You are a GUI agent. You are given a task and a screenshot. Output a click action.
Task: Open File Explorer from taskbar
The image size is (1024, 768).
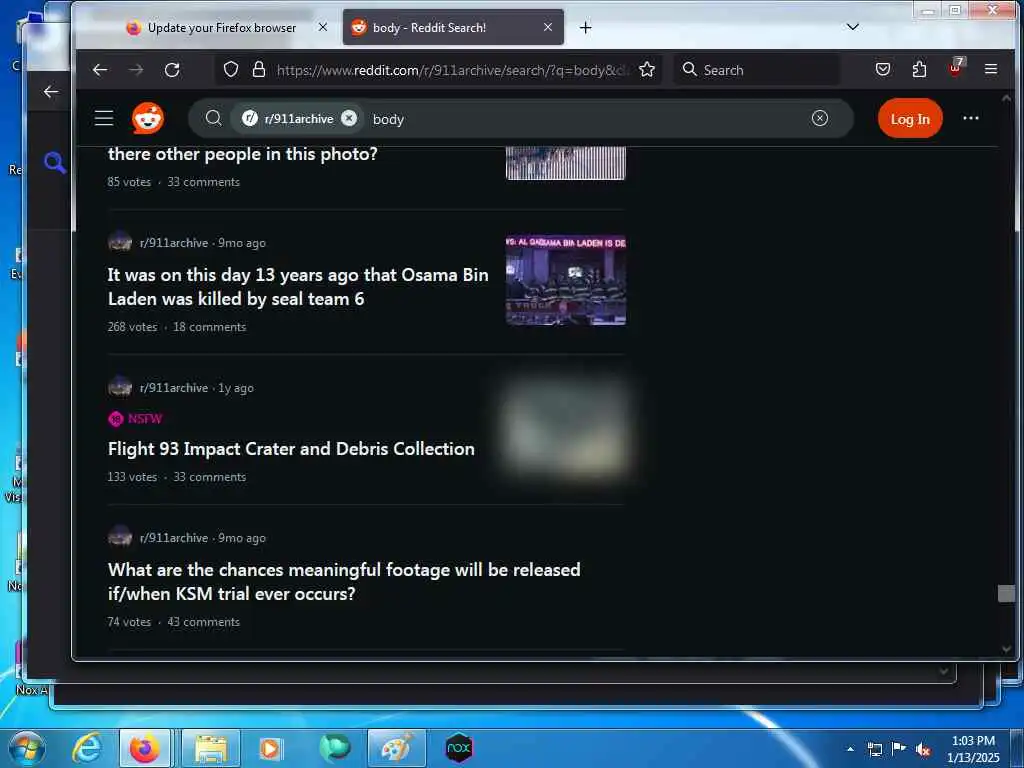tap(210, 748)
